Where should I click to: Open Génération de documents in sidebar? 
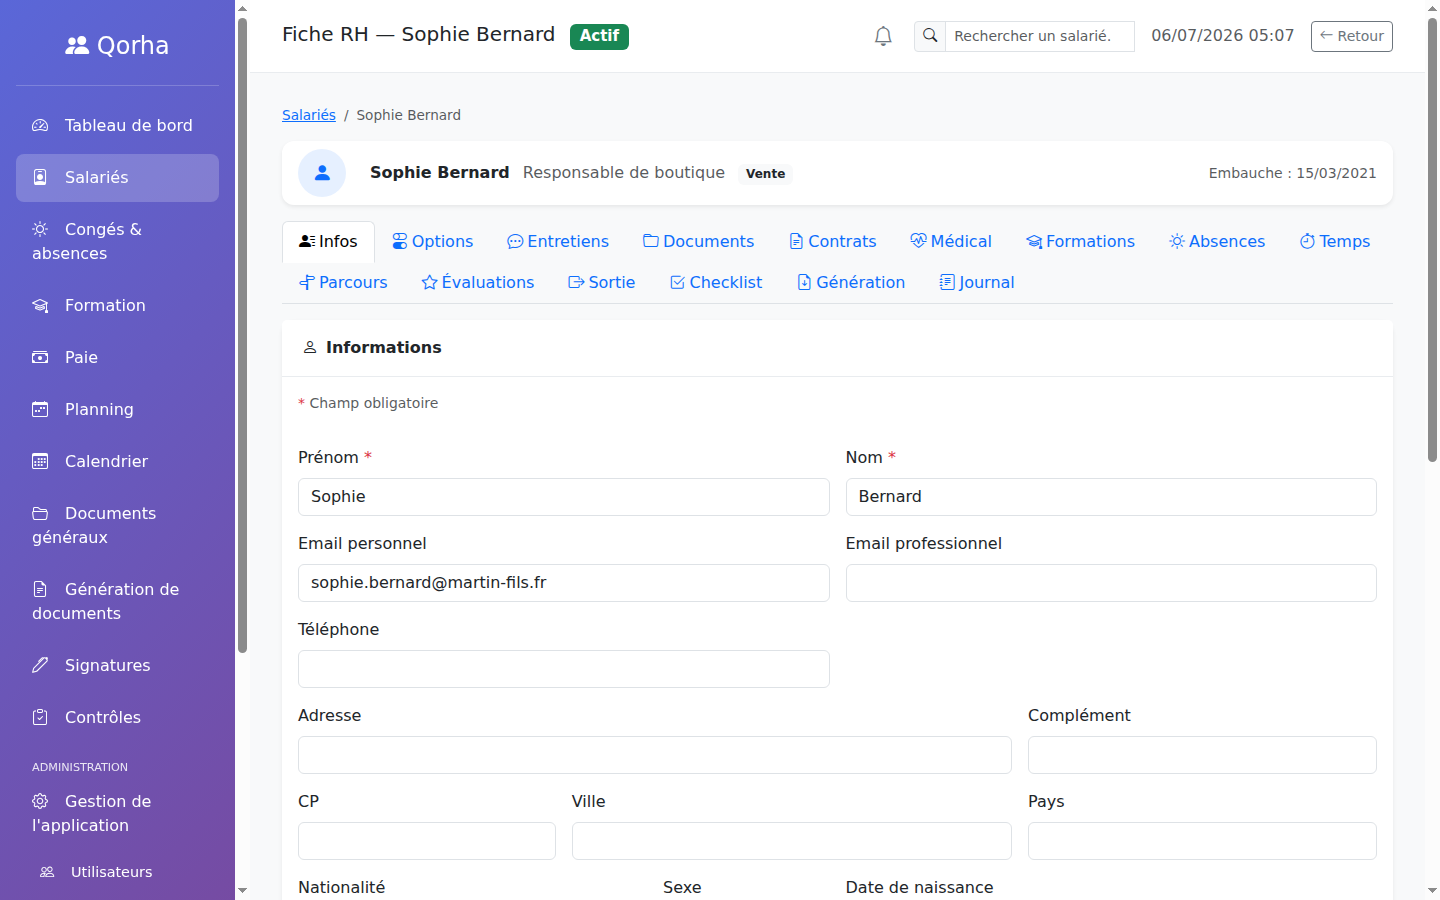(117, 602)
